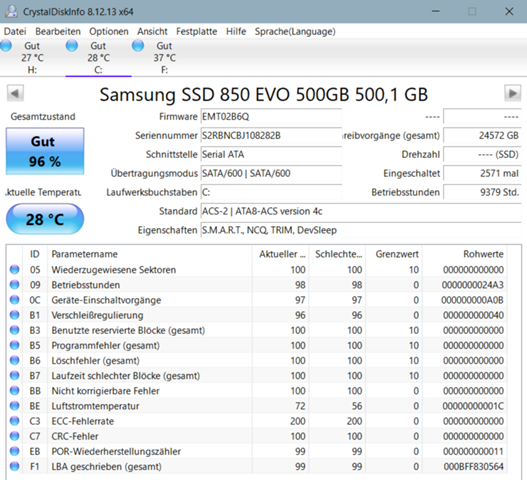The width and height of the screenshot is (527, 480).
Task: Click status orb of Laufzeit schlechter Blöcke row
Action: pos(14,375)
